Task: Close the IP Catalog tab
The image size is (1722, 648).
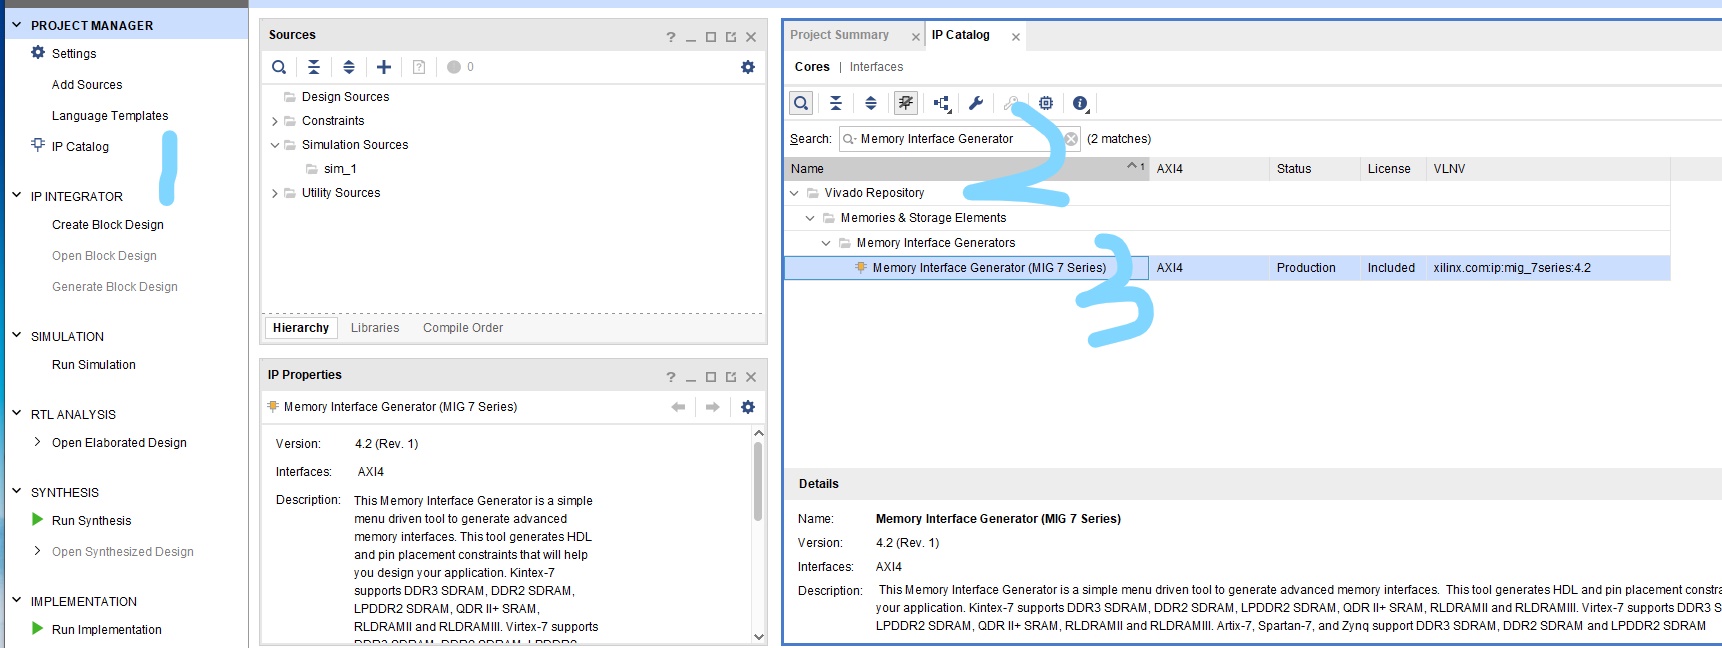Action: coord(1016,37)
